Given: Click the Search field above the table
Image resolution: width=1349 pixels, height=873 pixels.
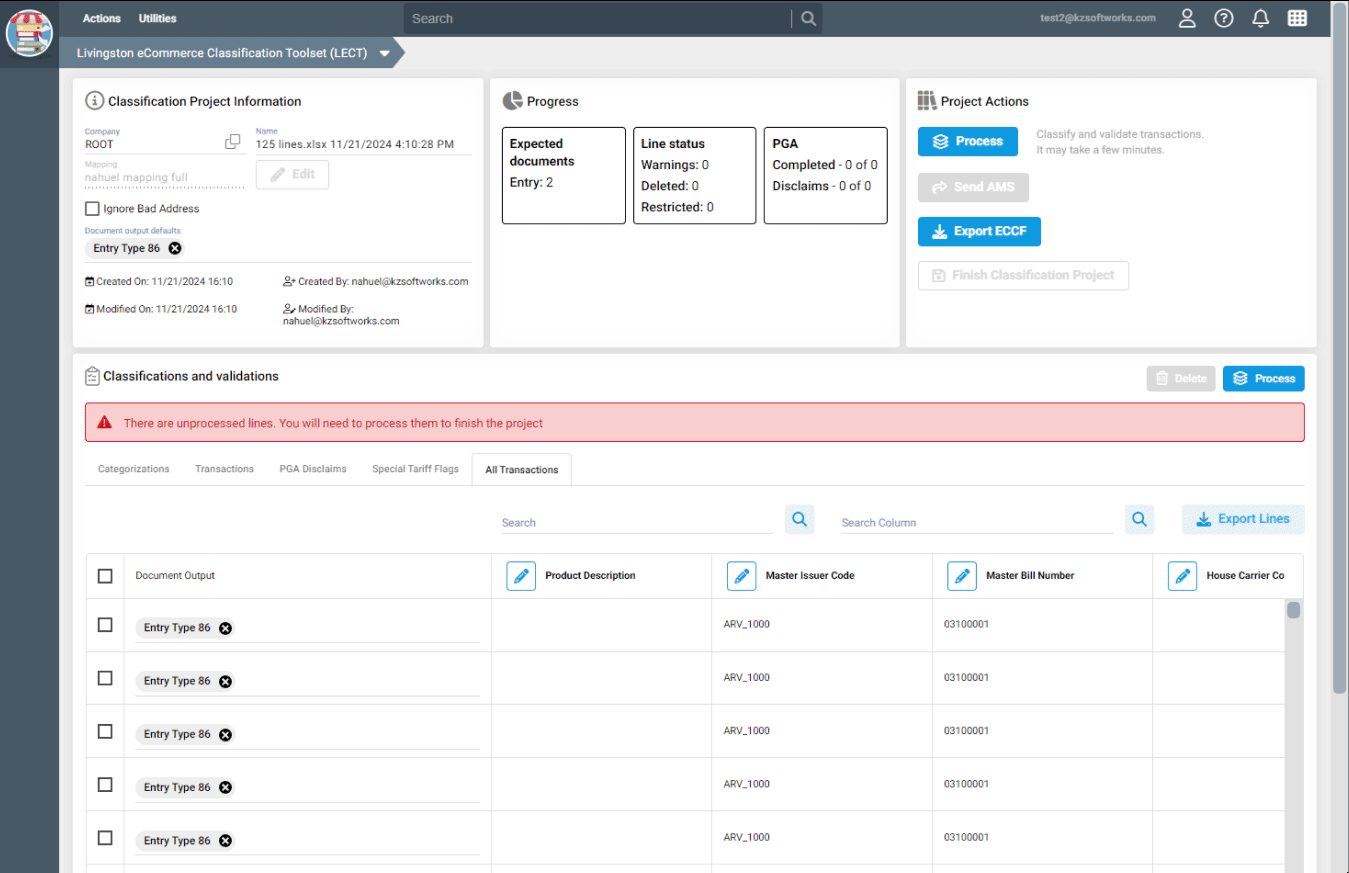Looking at the screenshot, I should tap(638, 522).
